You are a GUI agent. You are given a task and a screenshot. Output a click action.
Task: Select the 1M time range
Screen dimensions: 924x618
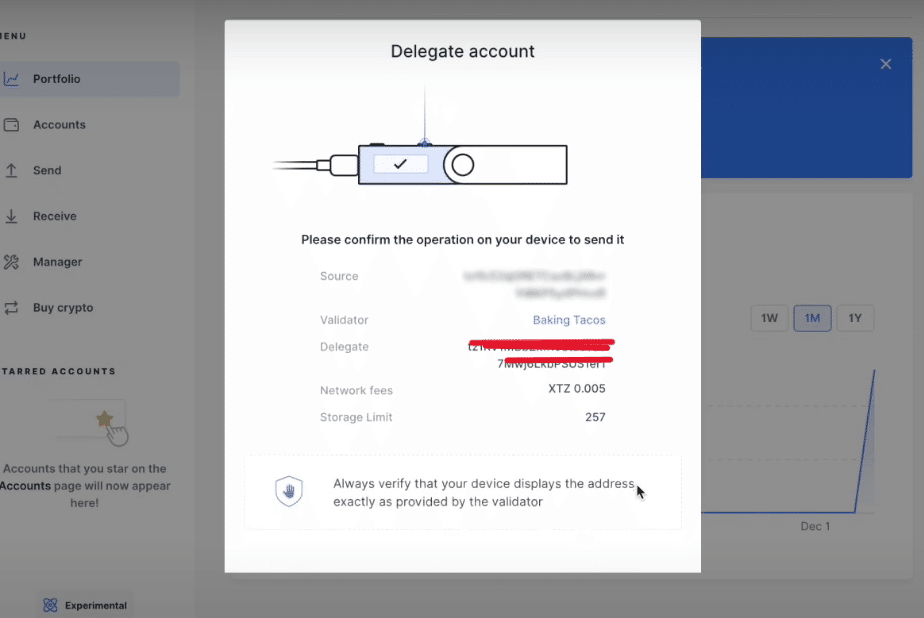pos(812,318)
